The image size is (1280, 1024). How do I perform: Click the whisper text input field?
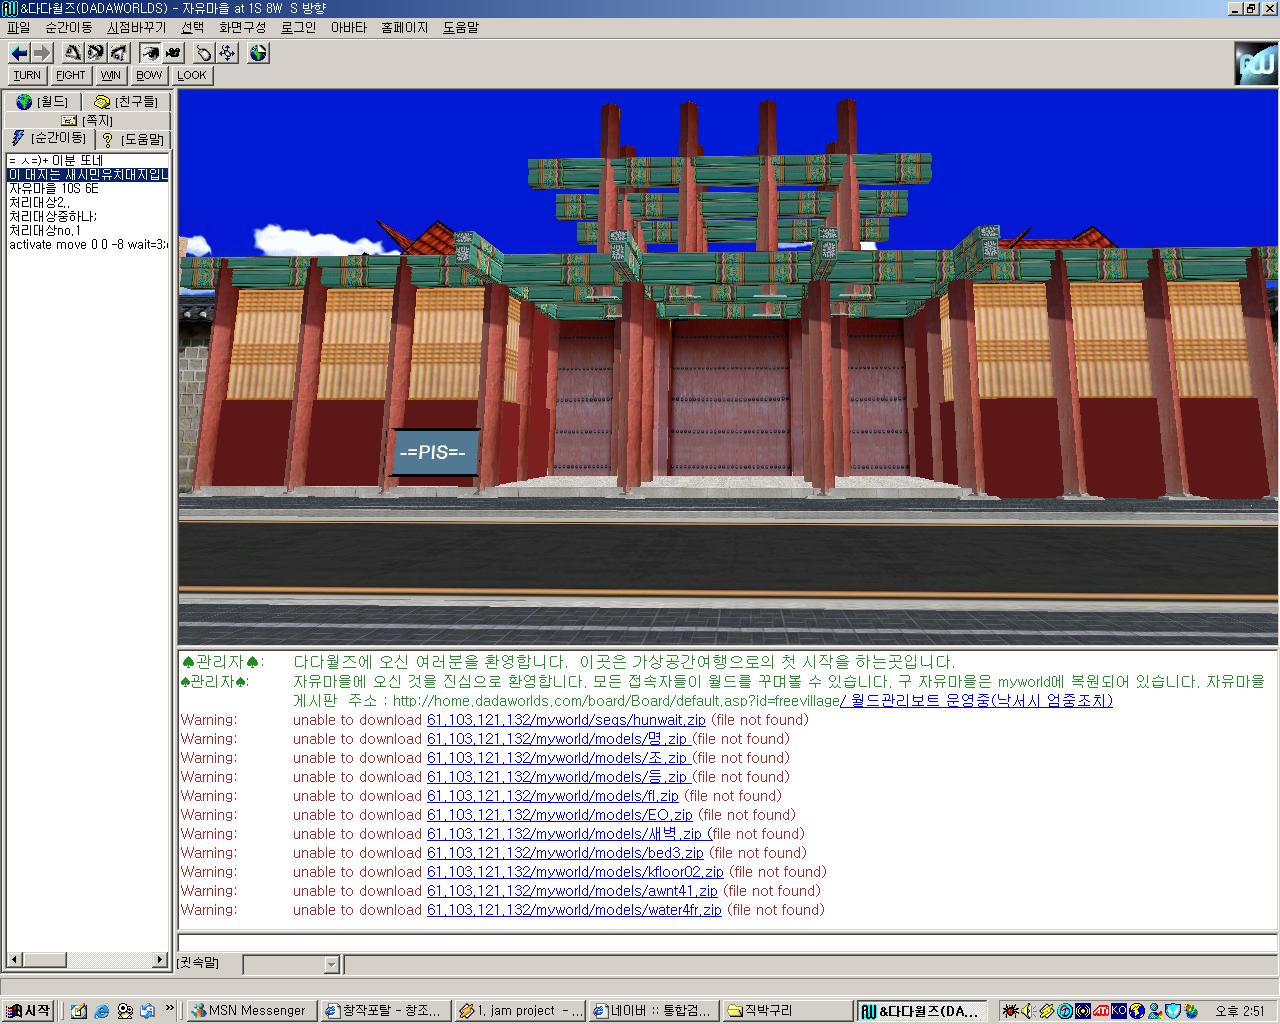click(809, 965)
